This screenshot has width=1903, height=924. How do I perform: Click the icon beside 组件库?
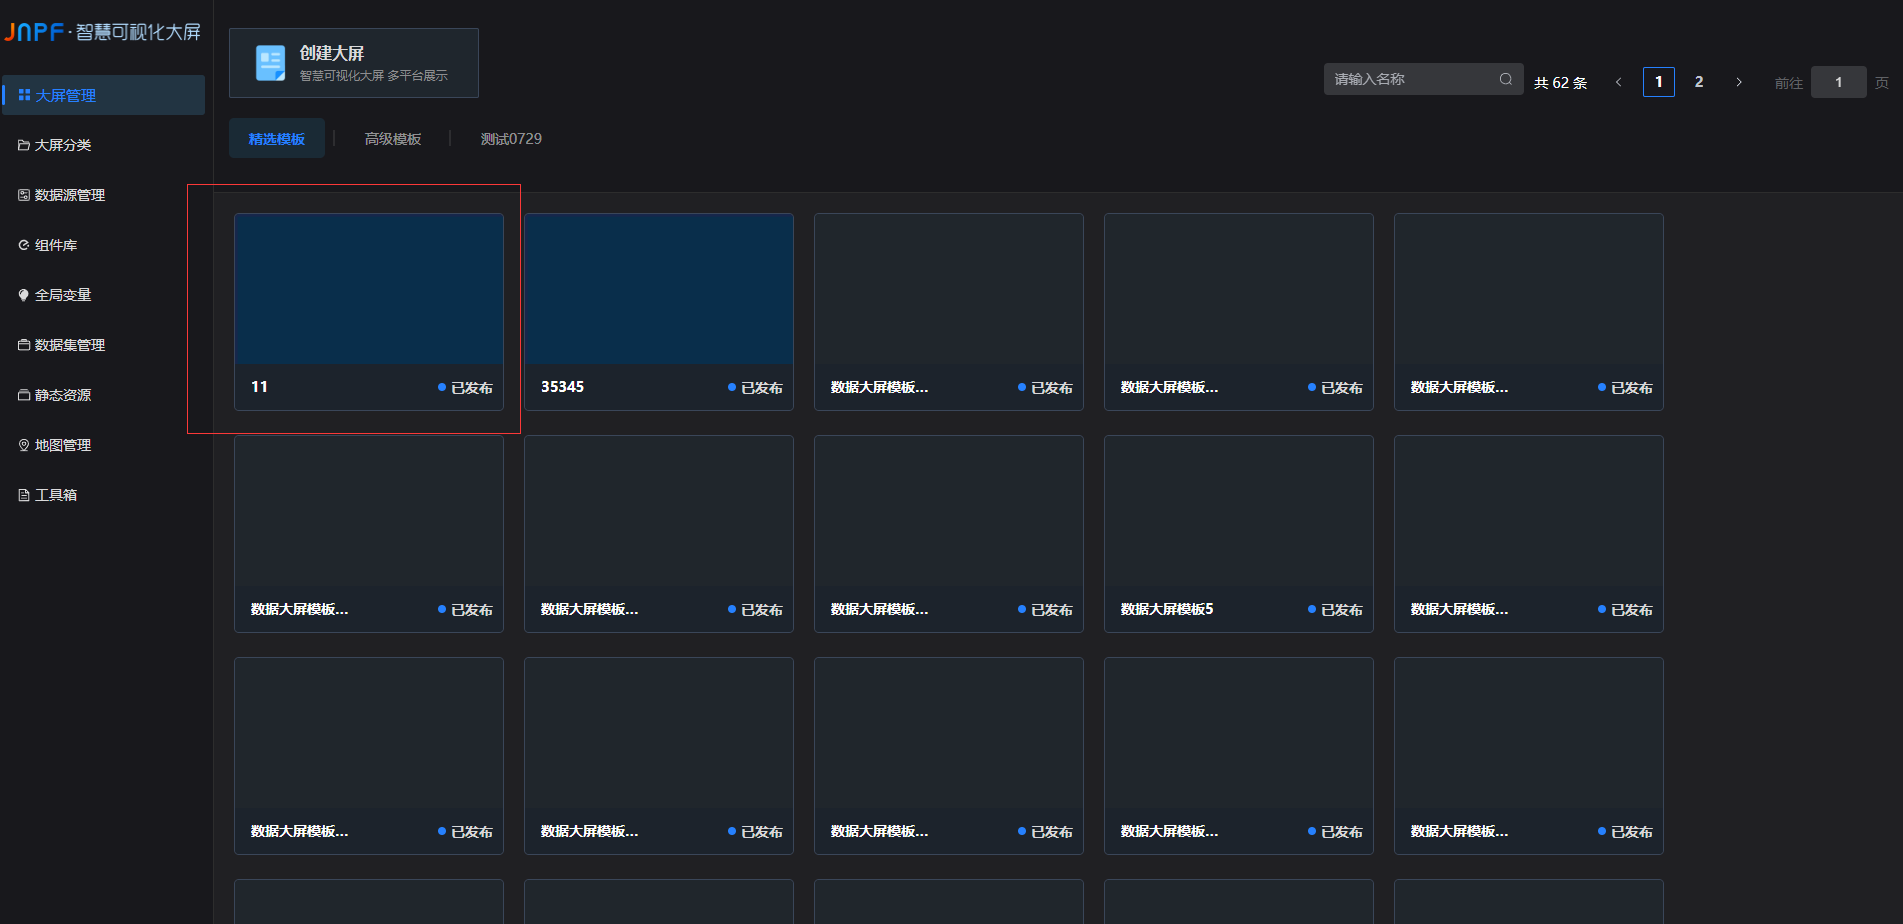click(x=24, y=245)
